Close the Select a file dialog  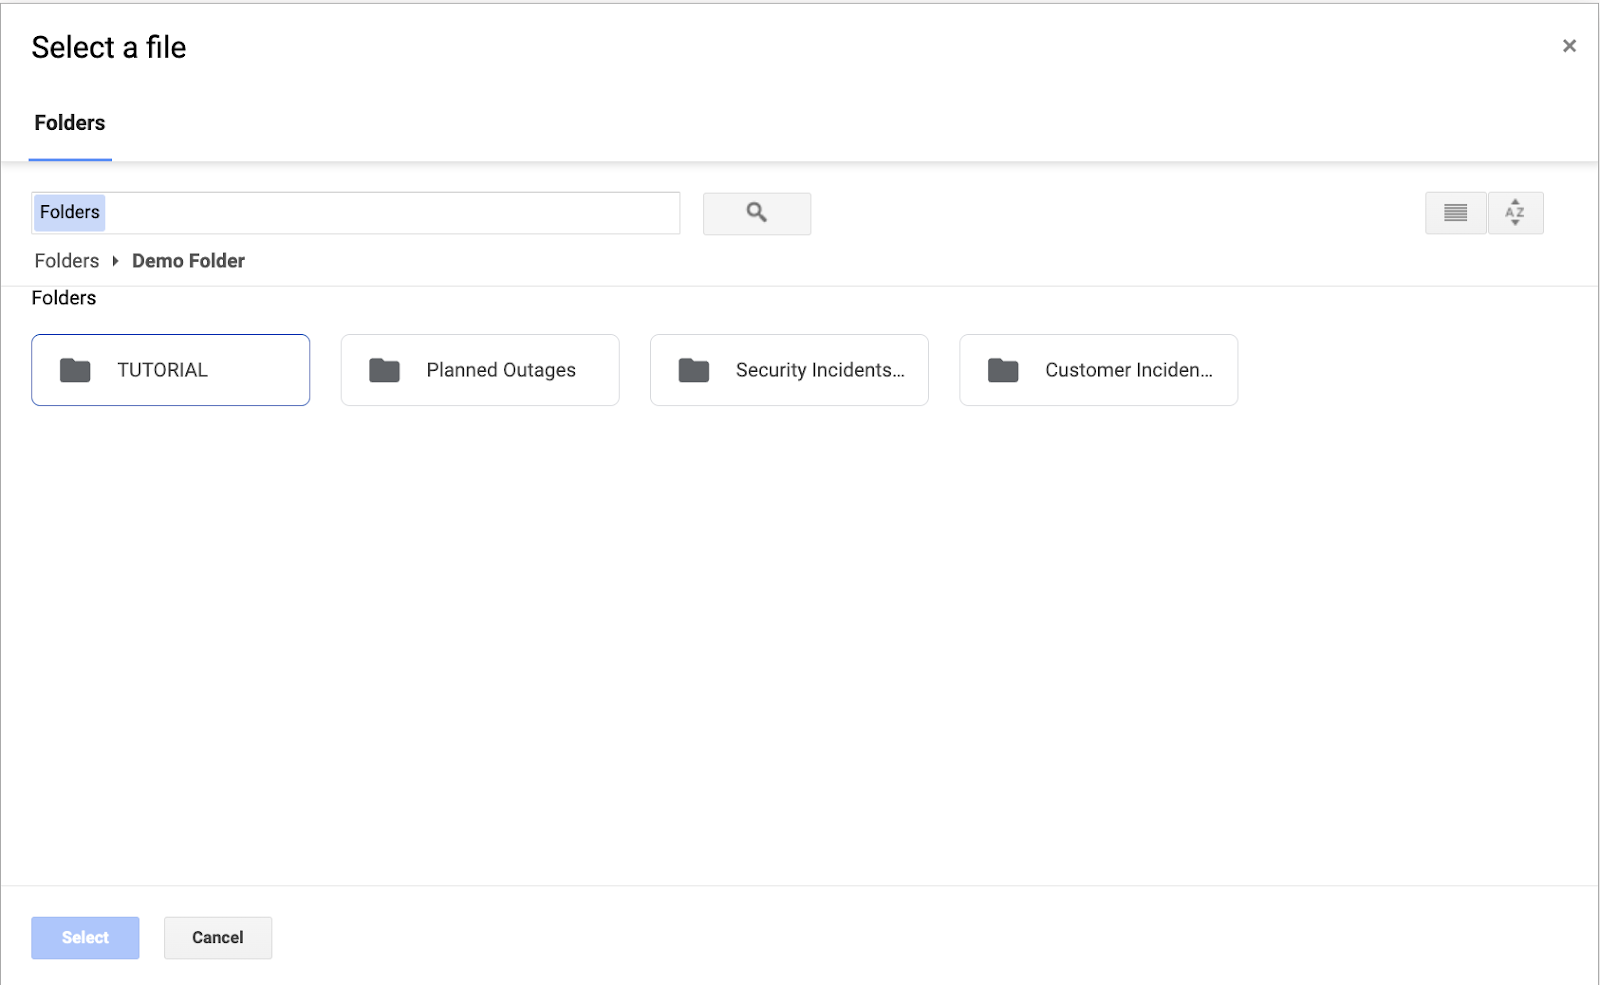1569,46
